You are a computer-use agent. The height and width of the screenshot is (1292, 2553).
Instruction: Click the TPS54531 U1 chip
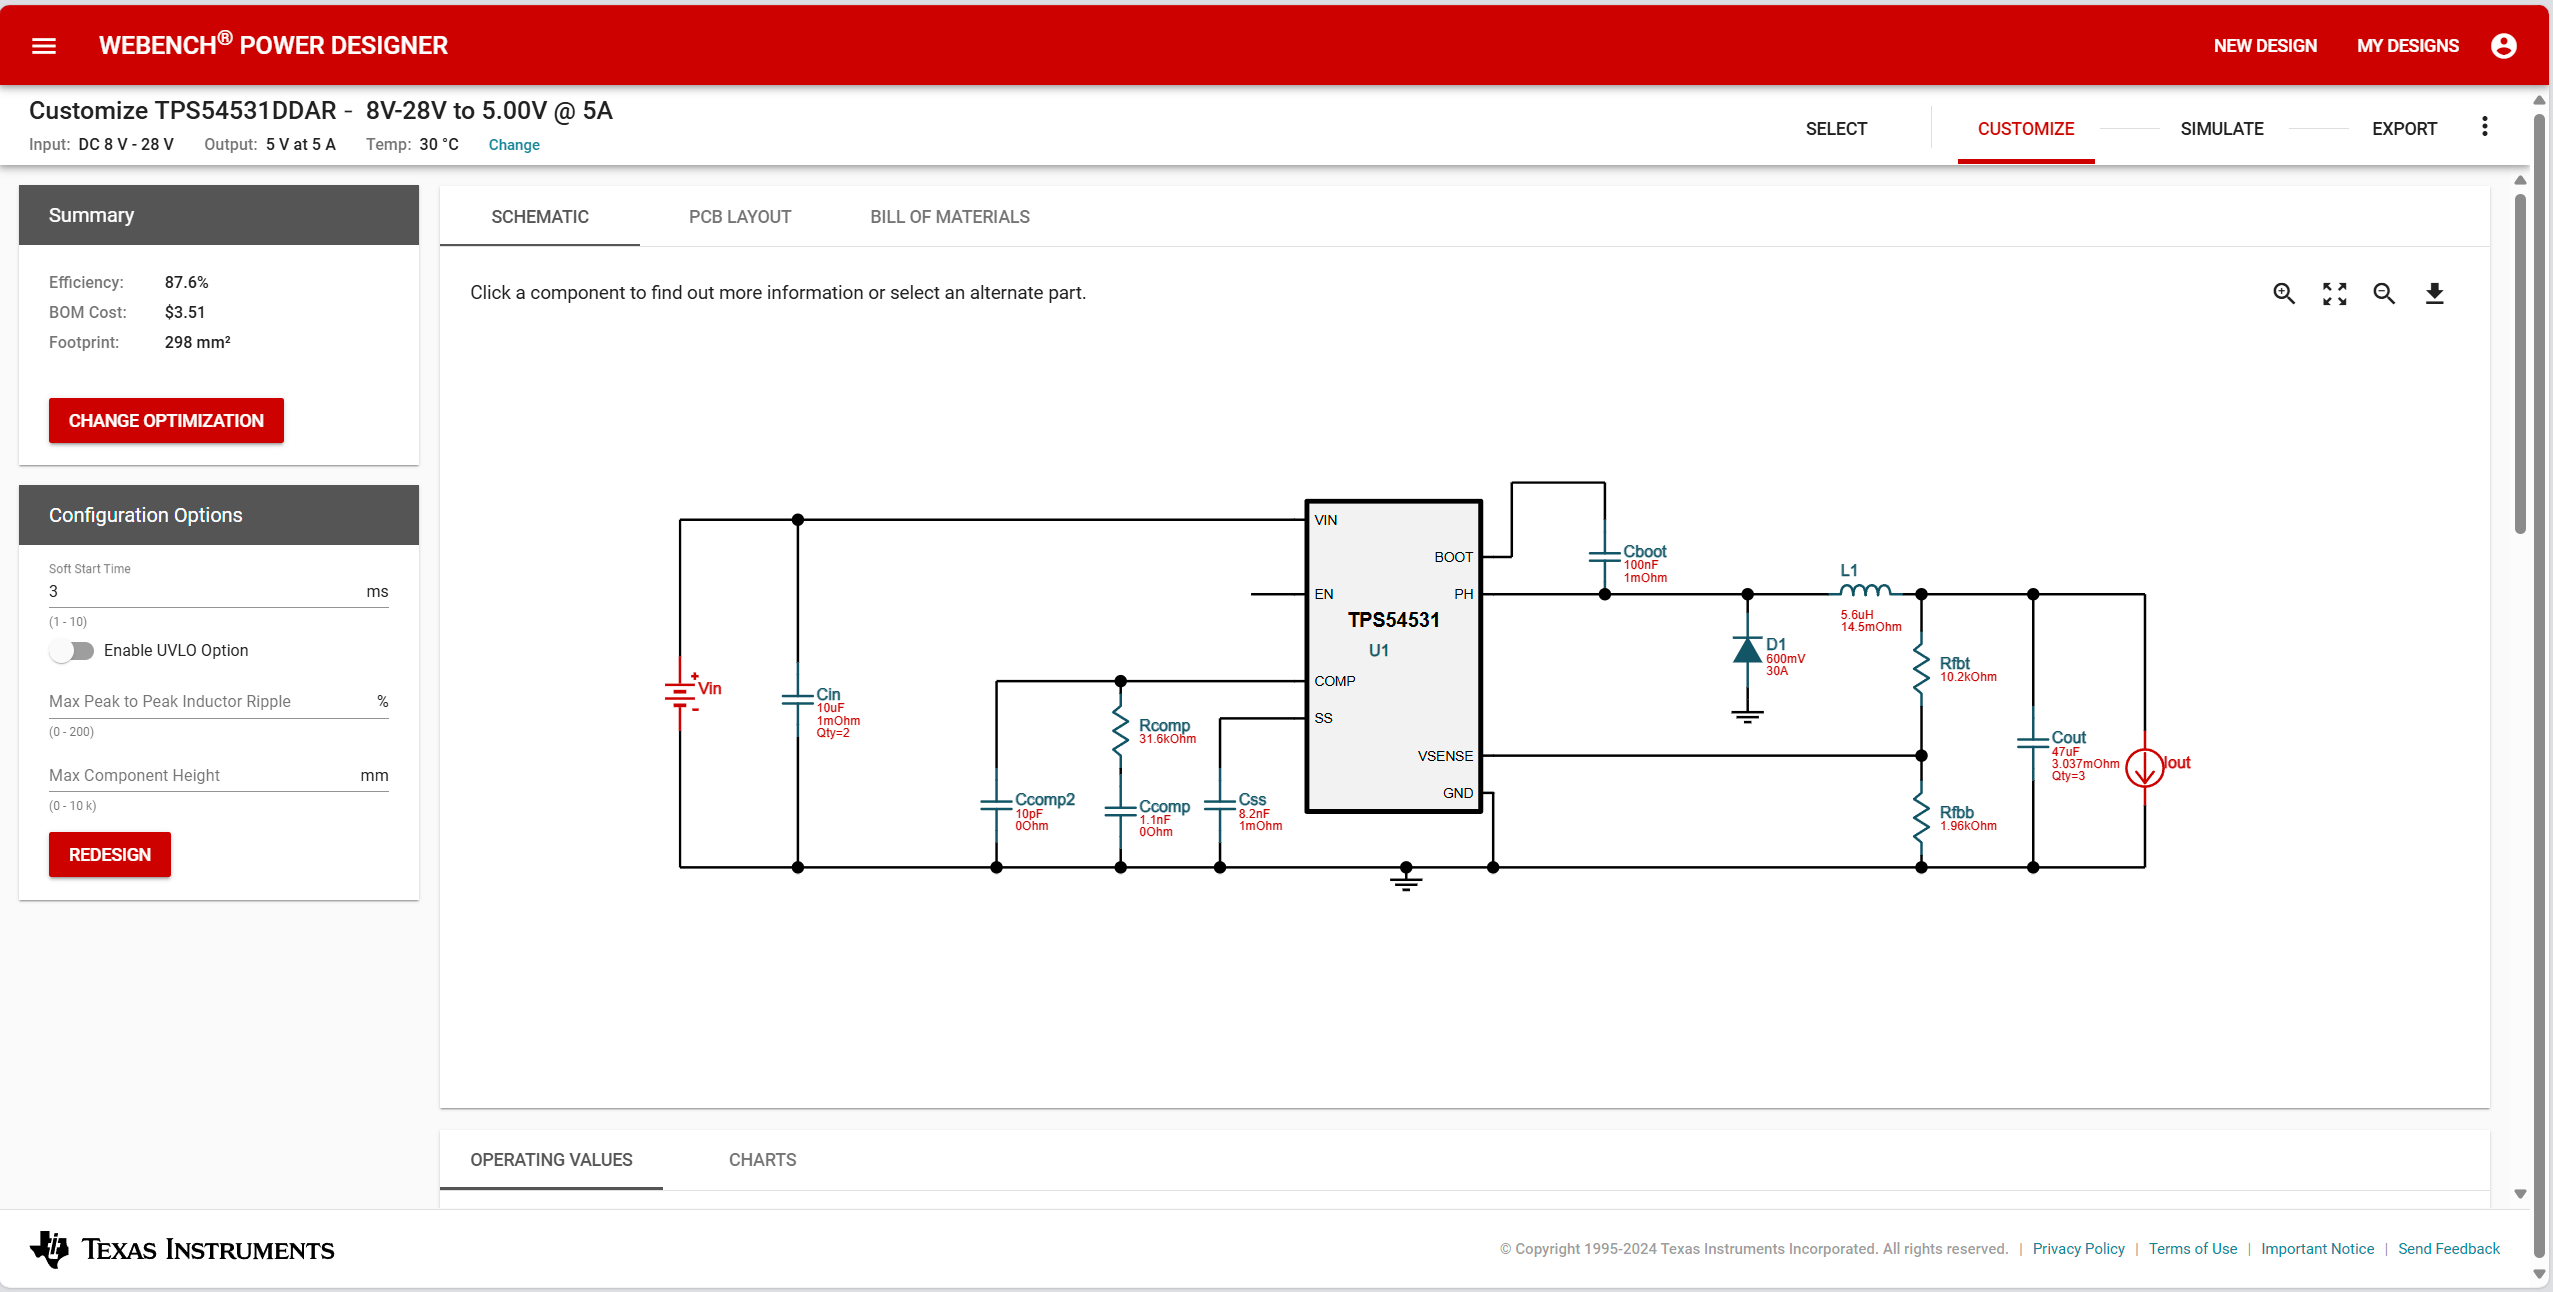click(1393, 656)
